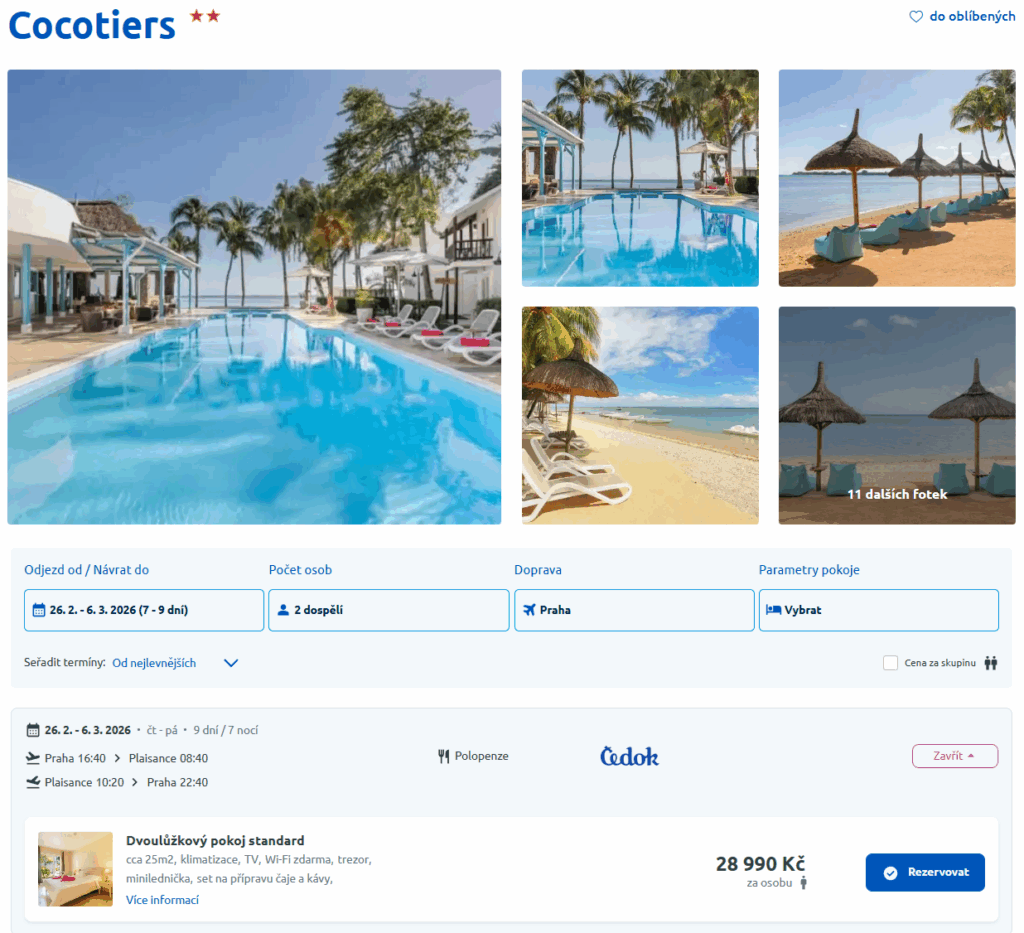
Task: Click the Rezervovat button
Action: 925,872
